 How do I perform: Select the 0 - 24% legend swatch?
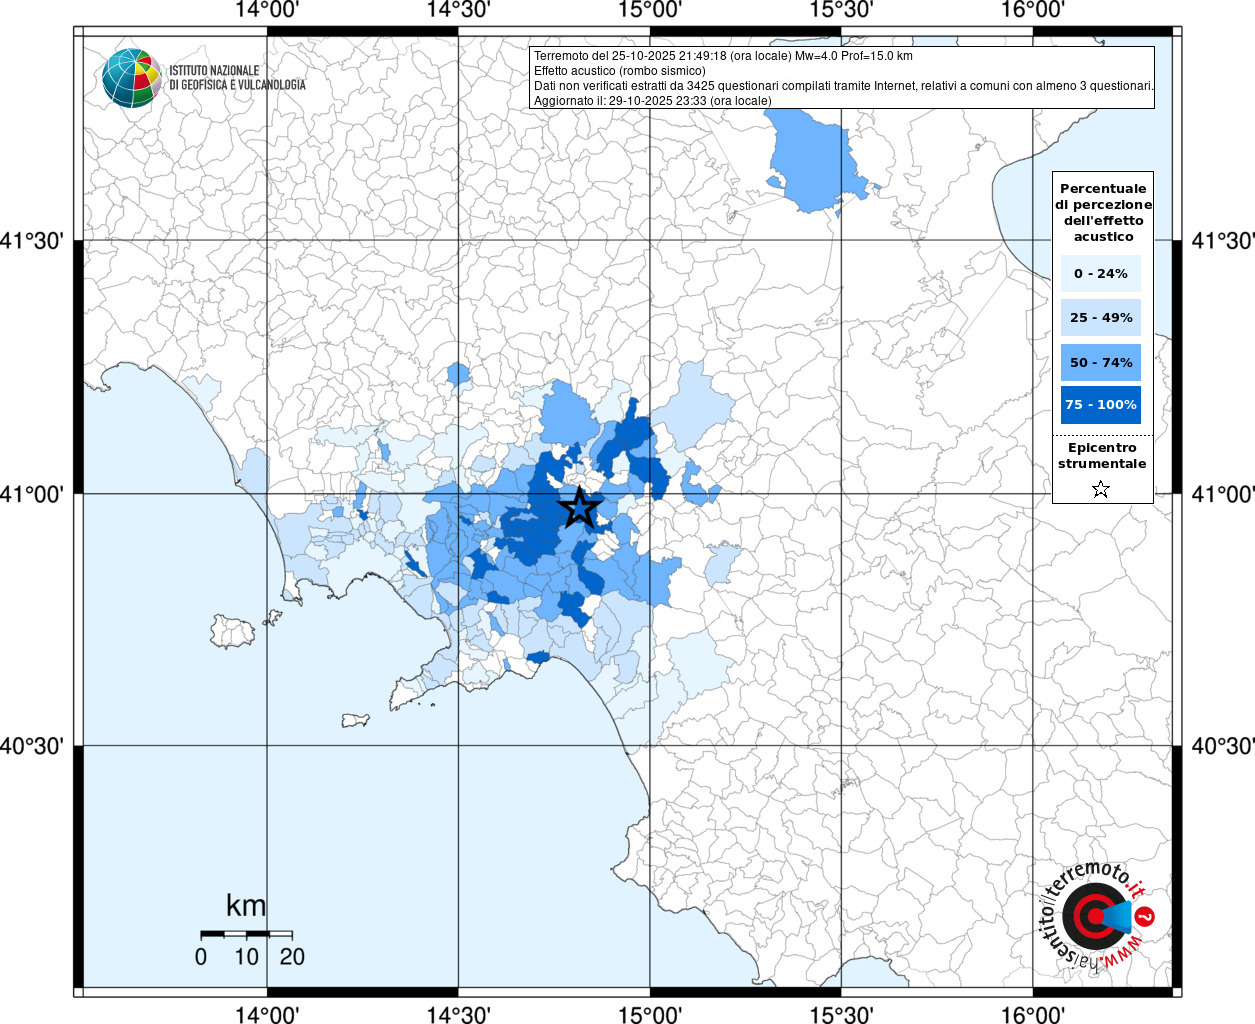pyautogui.click(x=1101, y=273)
